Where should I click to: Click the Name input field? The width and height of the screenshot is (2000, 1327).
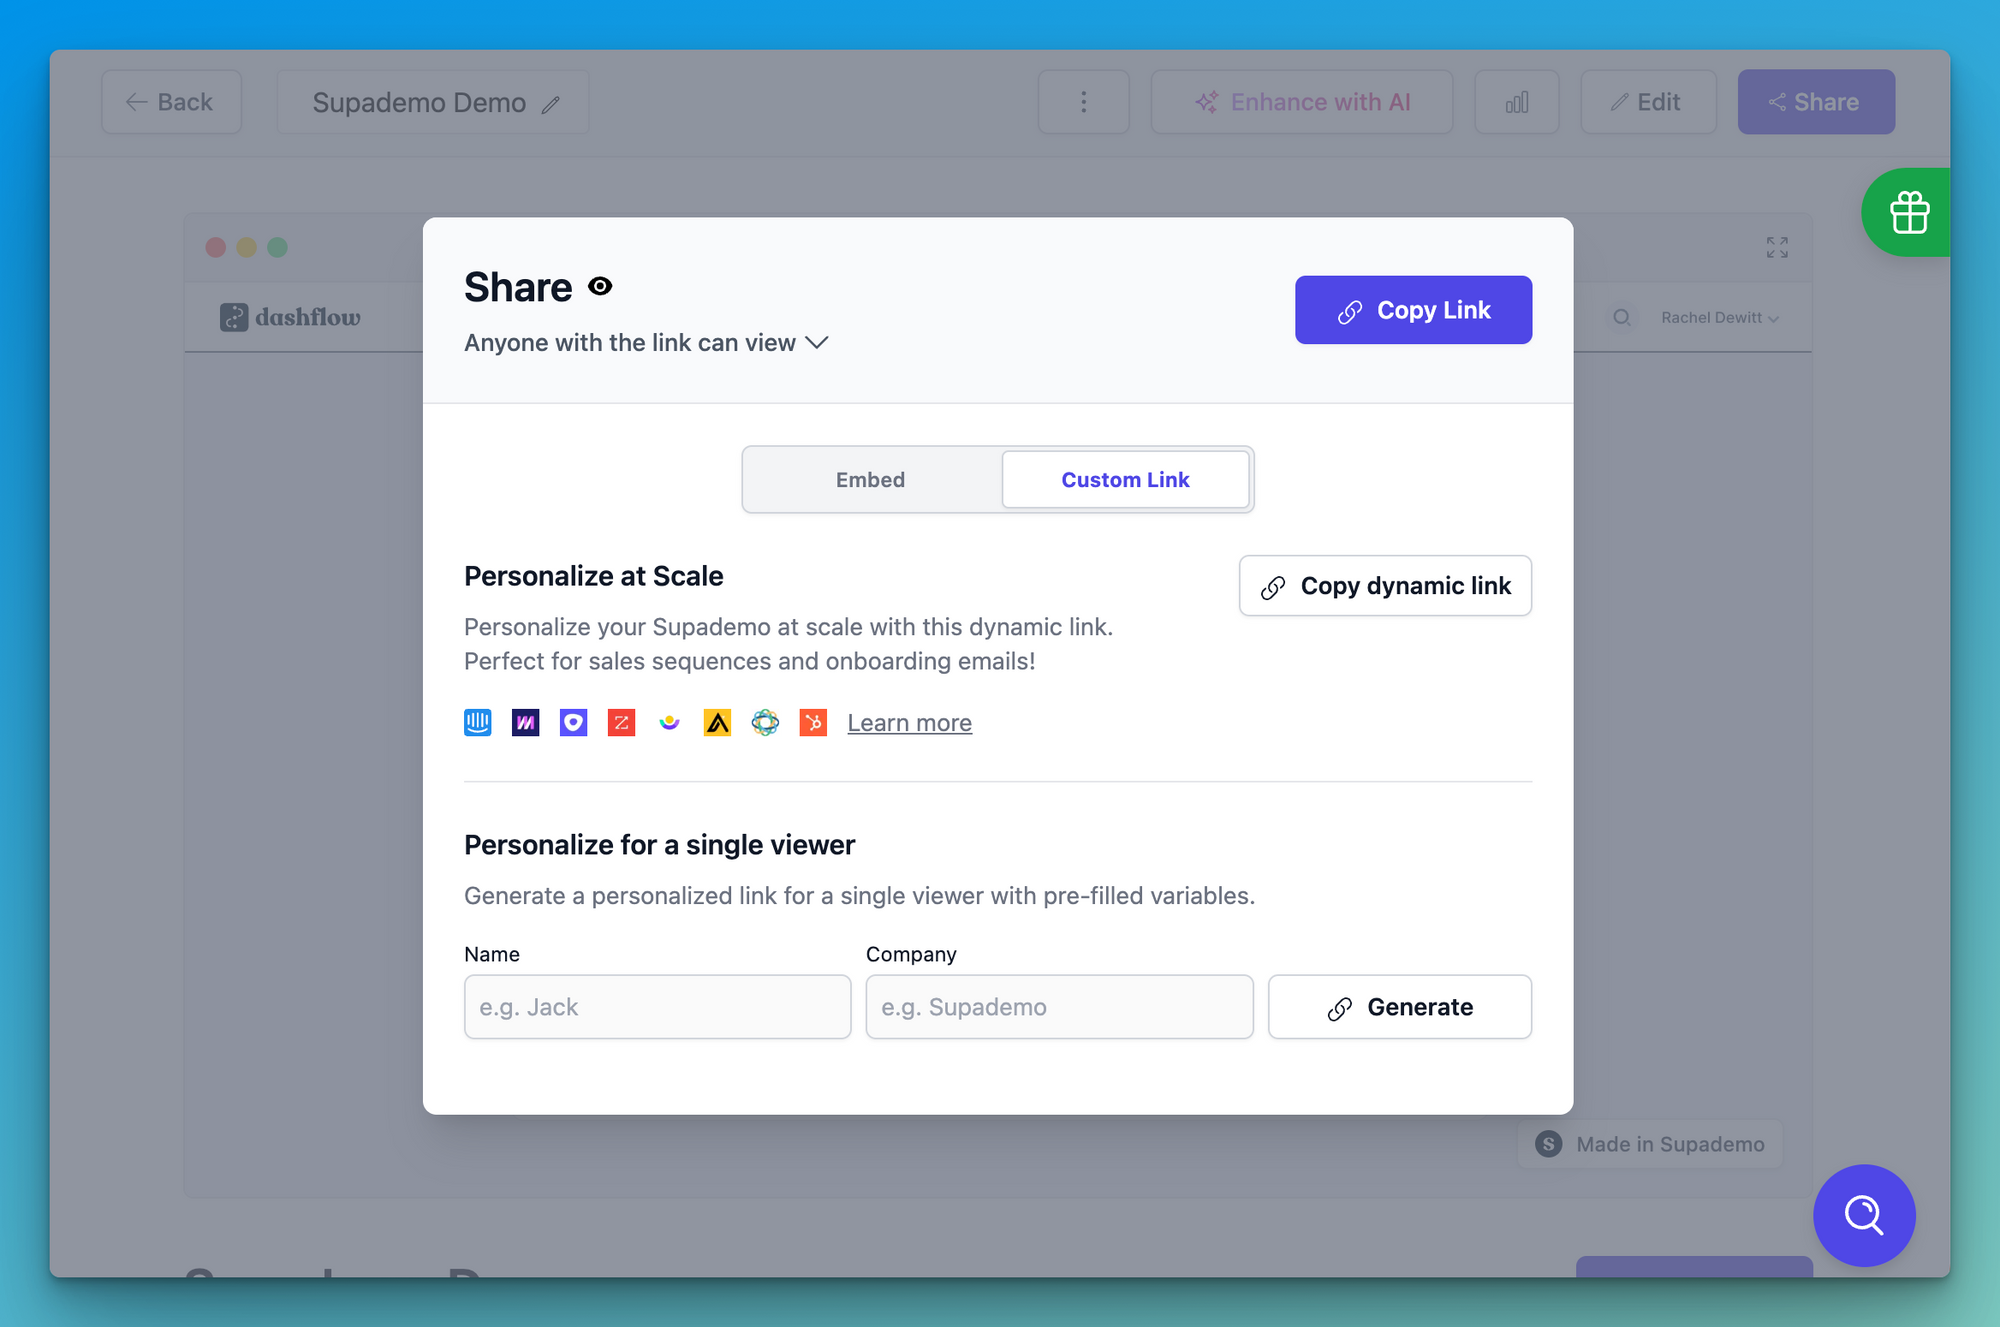click(x=657, y=1007)
